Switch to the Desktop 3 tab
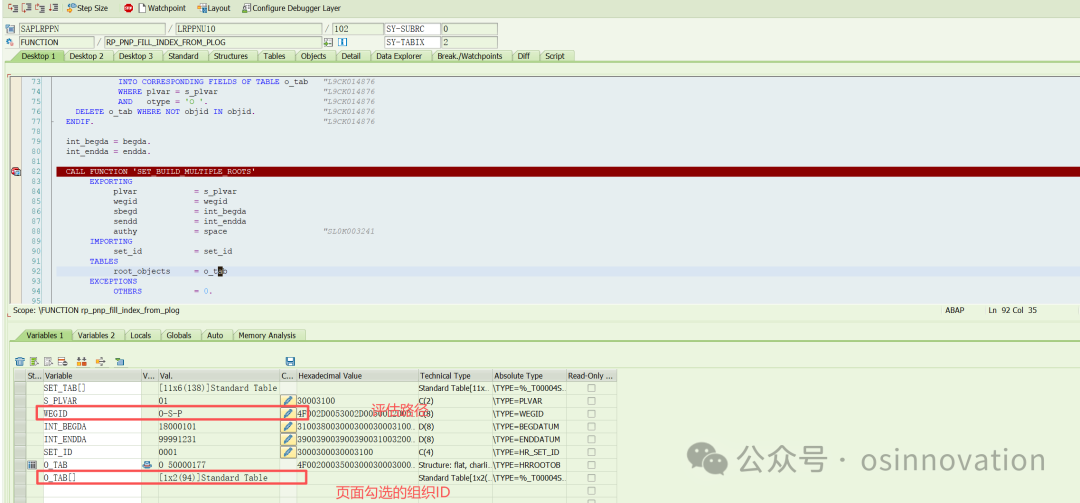Viewport: 1080px width, 503px height. 136,56
